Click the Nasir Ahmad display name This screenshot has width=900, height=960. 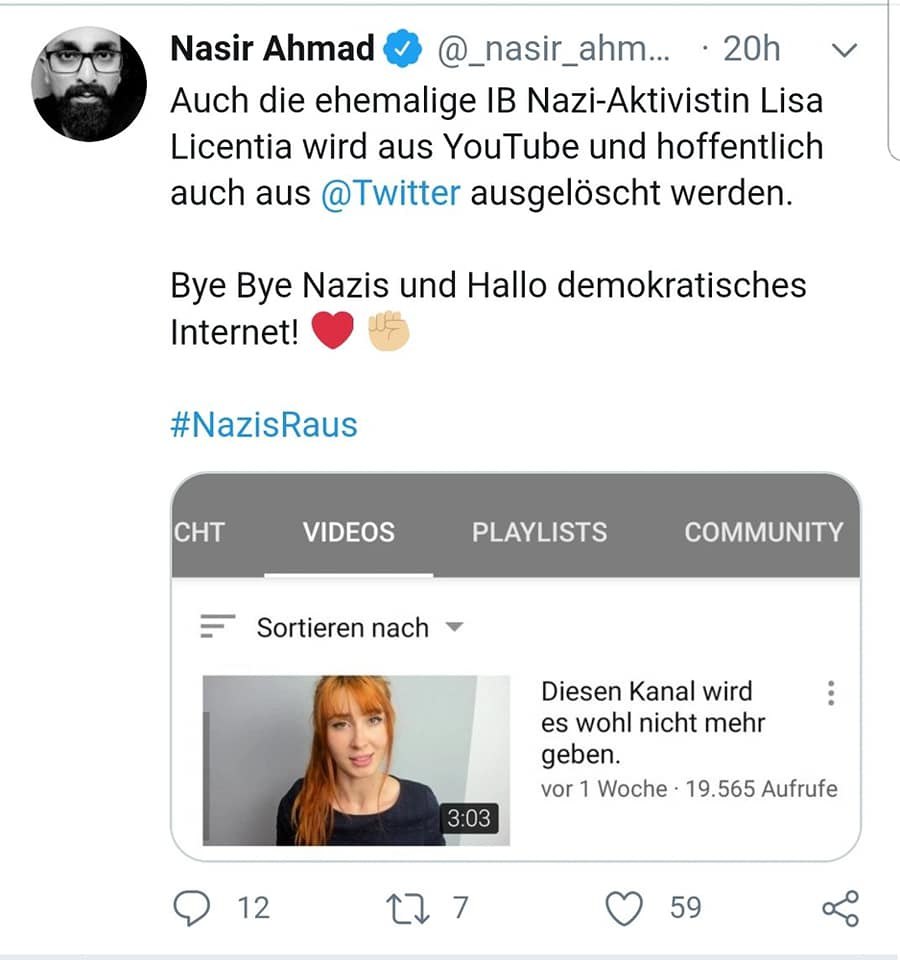(x=273, y=49)
